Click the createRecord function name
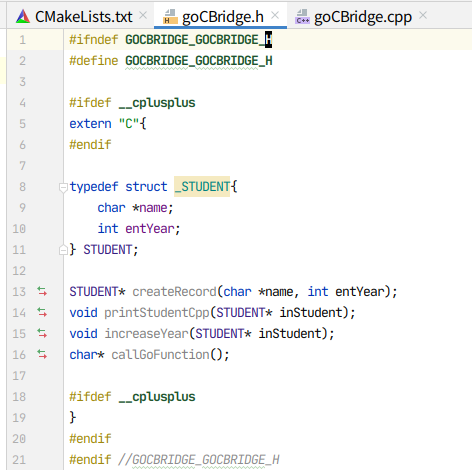 click(x=174, y=292)
